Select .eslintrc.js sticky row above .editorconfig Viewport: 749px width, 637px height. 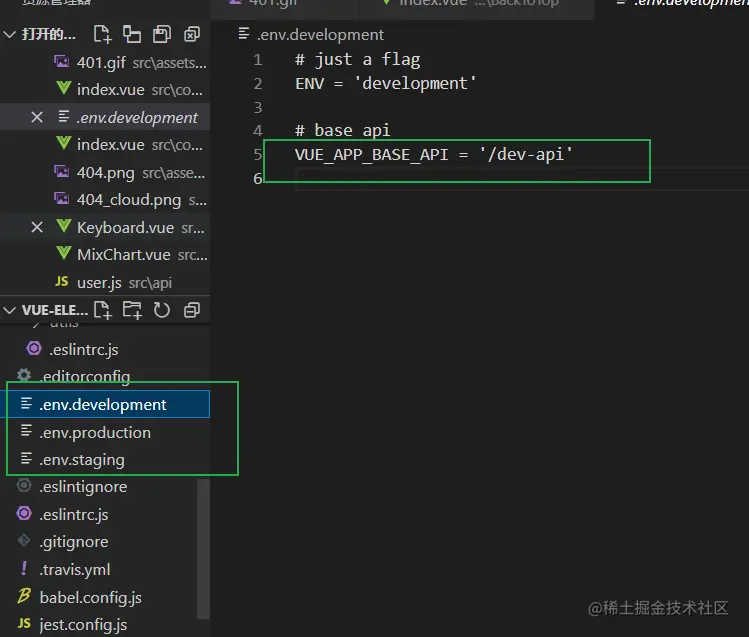(105, 350)
